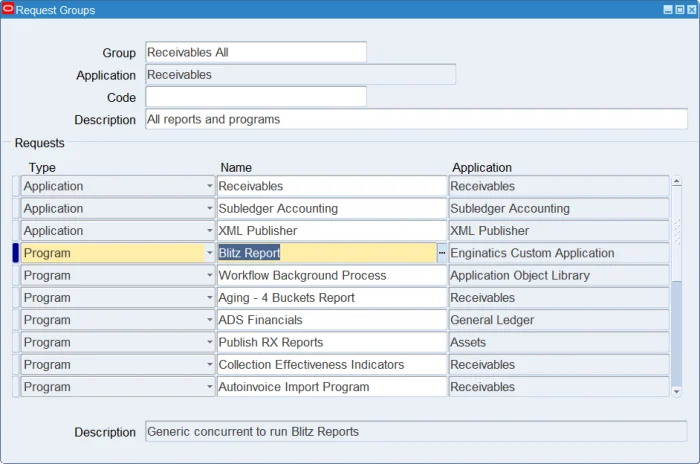Select Name cell 'Receivables'
The image size is (700, 464).
pos(332,186)
